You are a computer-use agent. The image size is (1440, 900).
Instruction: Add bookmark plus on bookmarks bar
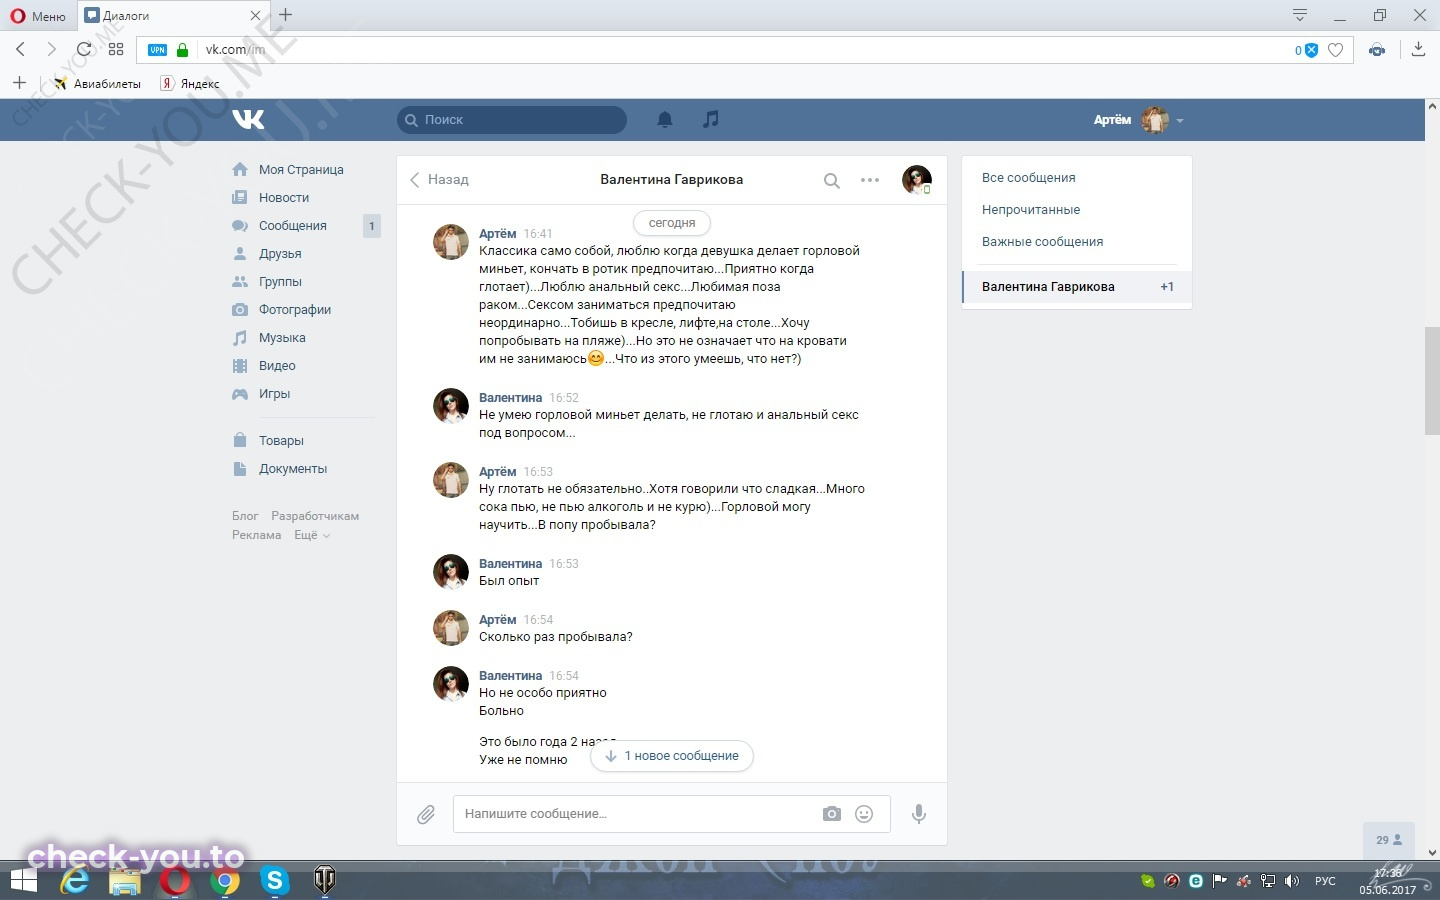click(x=19, y=83)
